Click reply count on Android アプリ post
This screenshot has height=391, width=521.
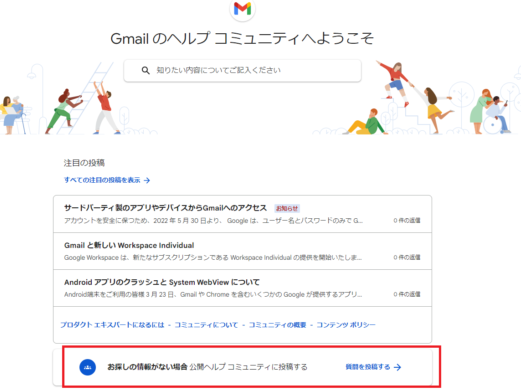coord(407,294)
